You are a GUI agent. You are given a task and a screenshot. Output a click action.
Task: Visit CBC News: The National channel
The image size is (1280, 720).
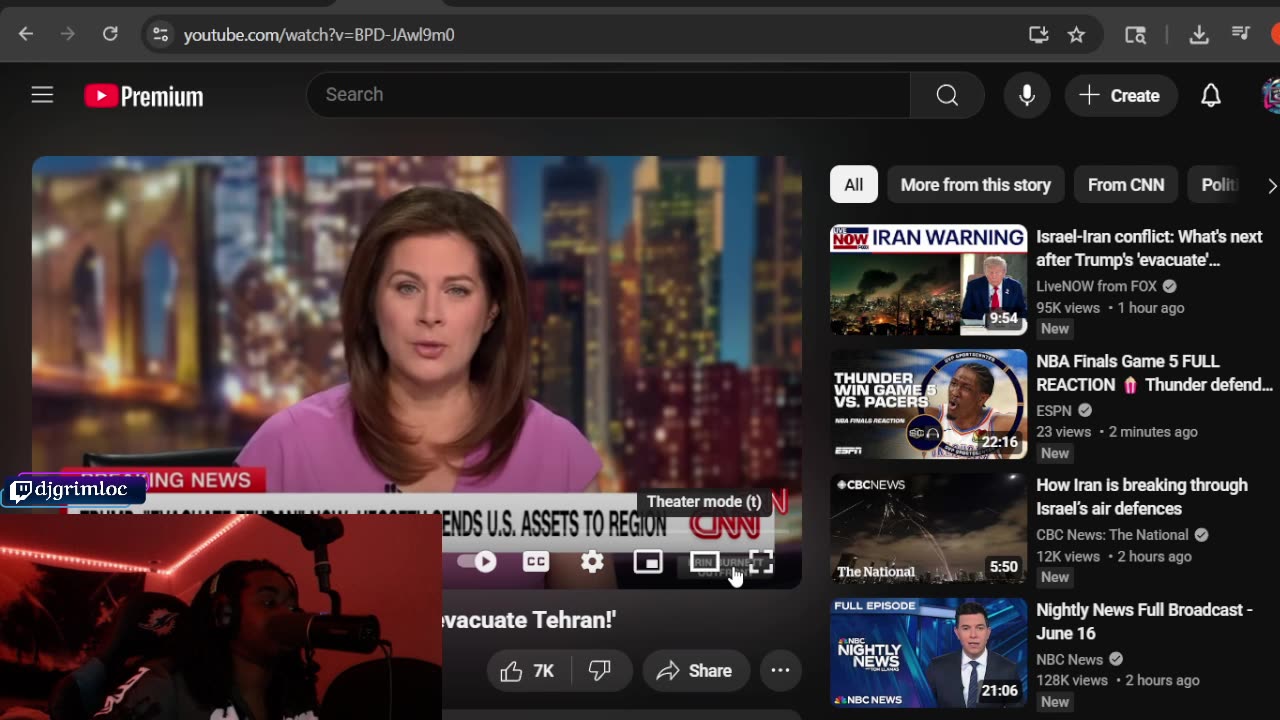pos(1112,535)
